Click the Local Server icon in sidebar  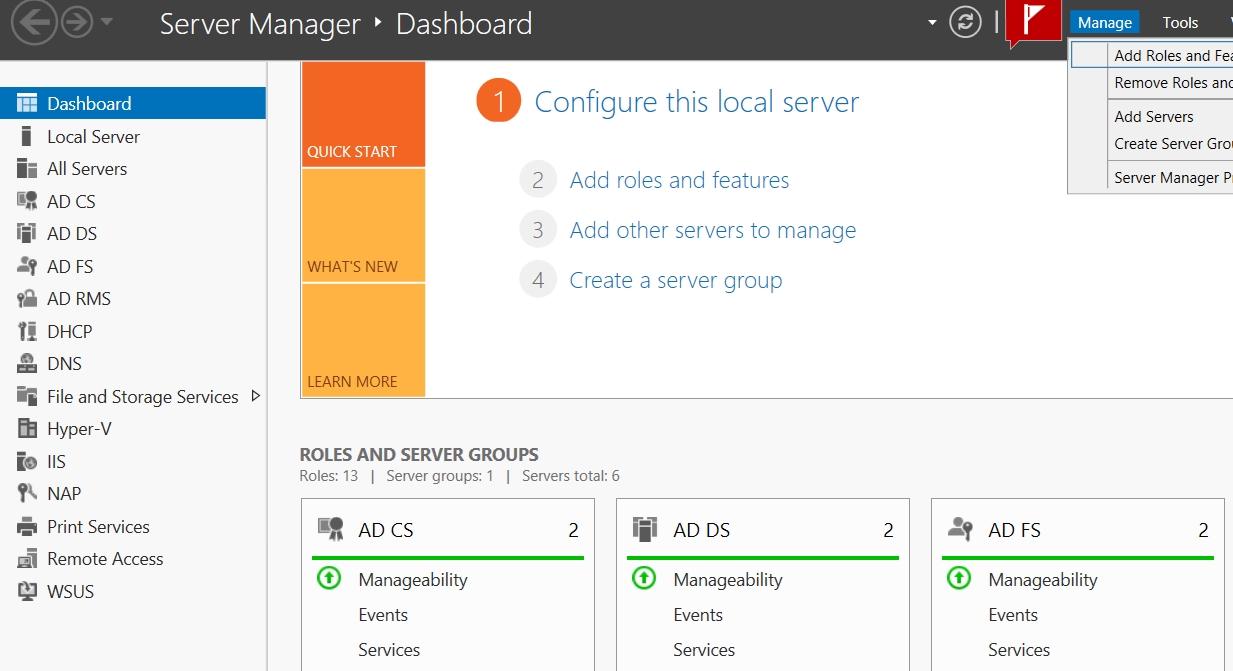[x=27, y=136]
